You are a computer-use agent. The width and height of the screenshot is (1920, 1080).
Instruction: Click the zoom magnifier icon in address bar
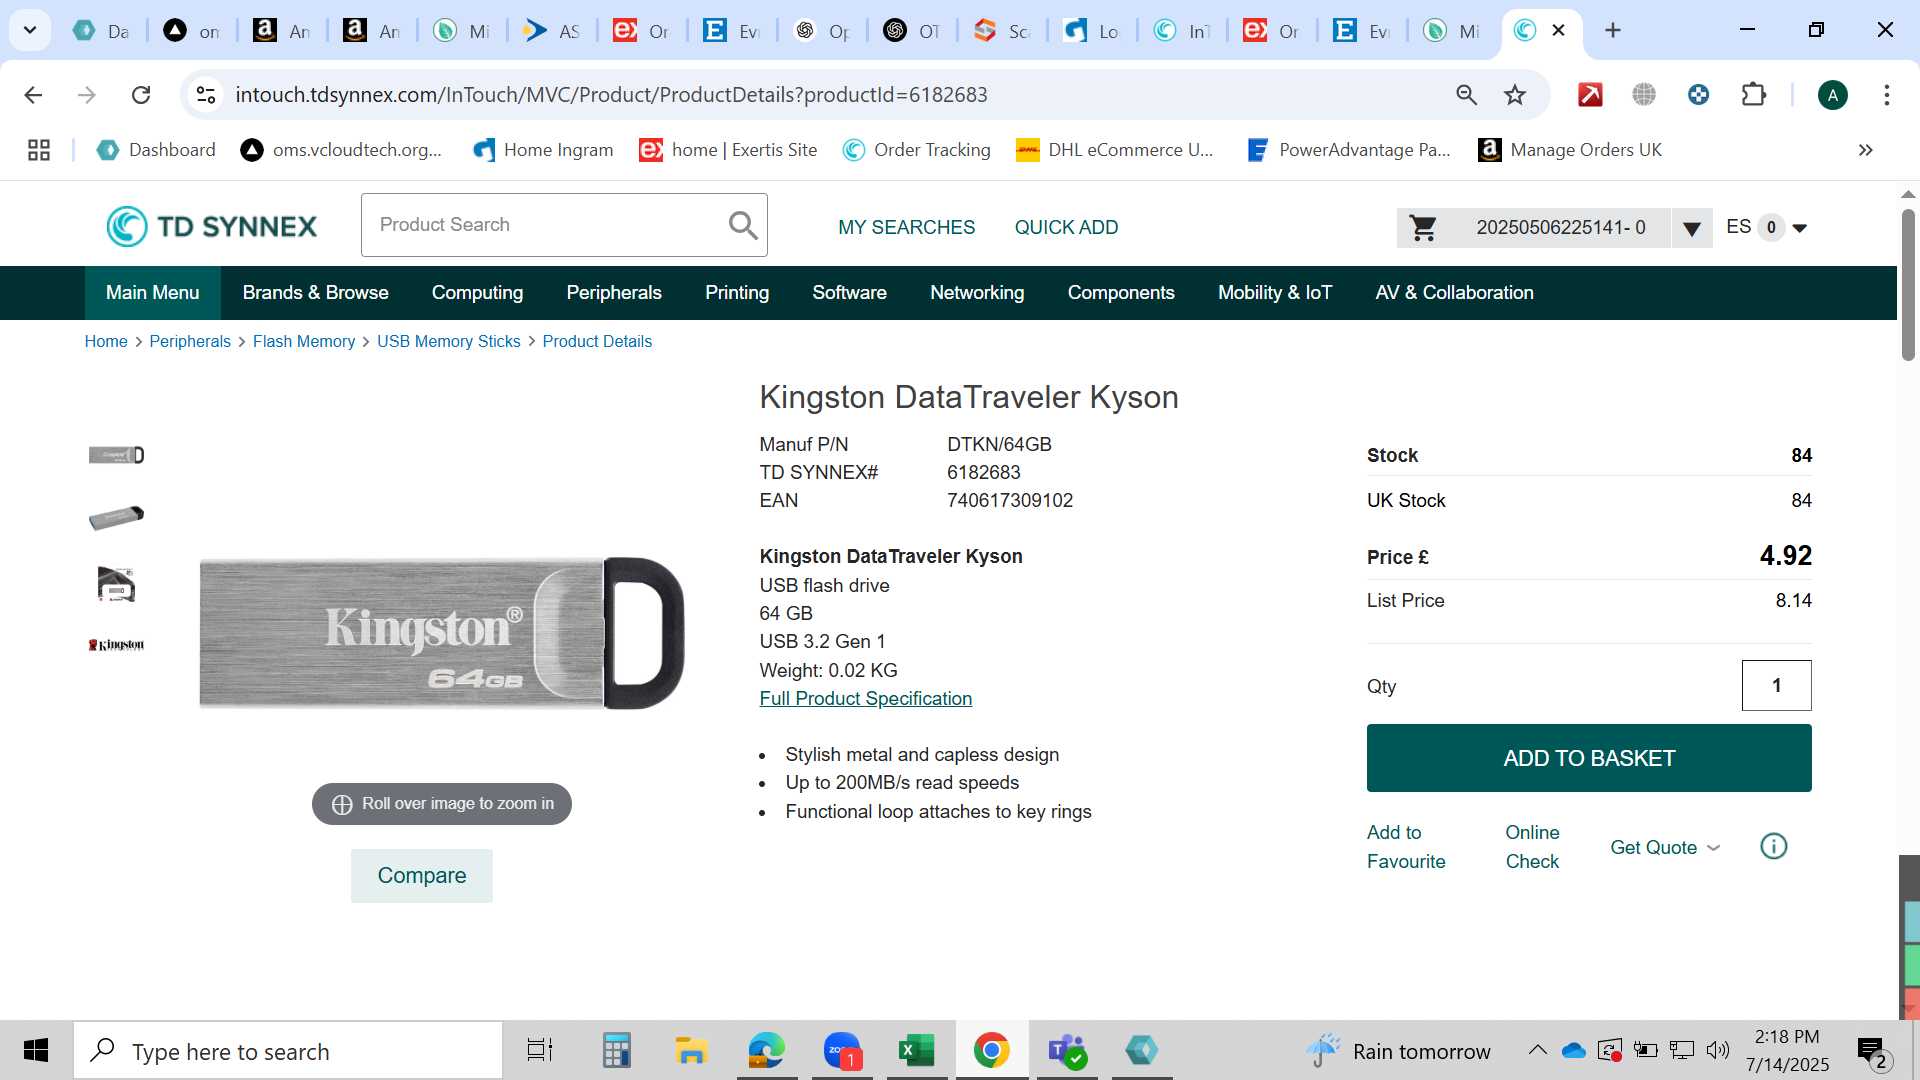pos(1466,95)
